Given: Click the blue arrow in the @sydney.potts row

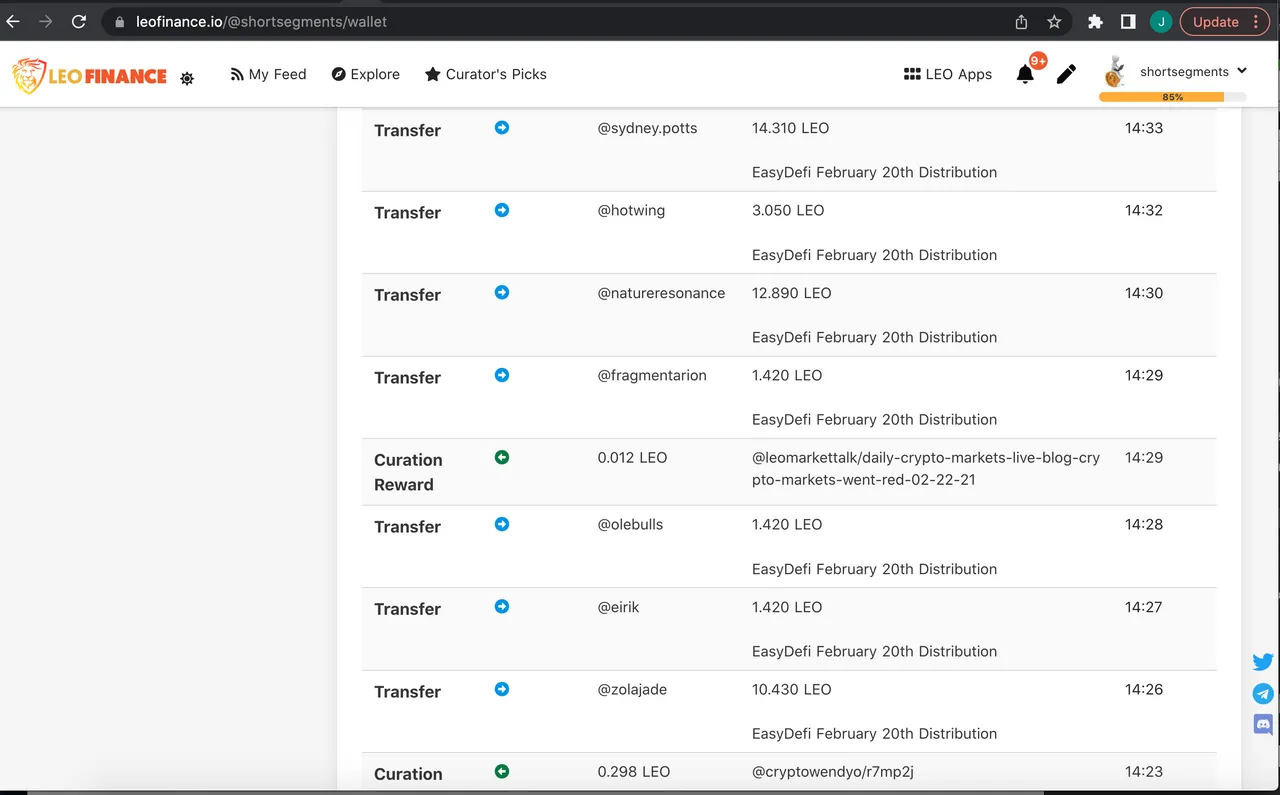Looking at the screenshot, I should click(502, 128).
